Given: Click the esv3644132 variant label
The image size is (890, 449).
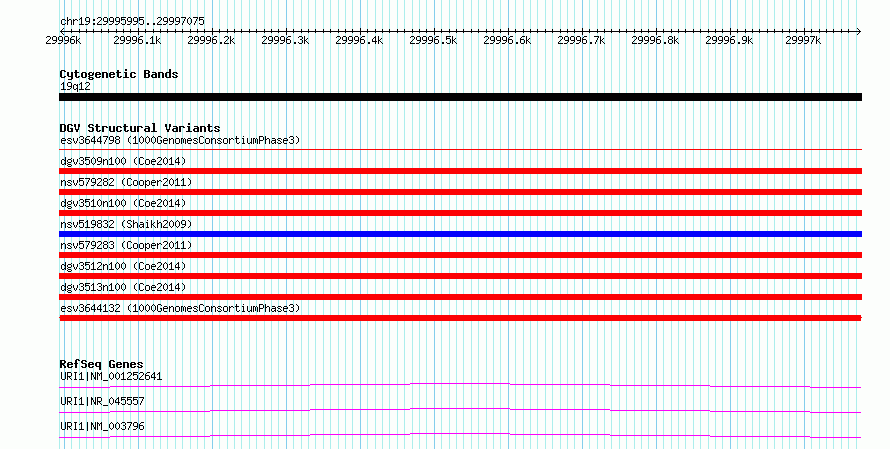Looking at the screenshot, I should tap(180, 308).
